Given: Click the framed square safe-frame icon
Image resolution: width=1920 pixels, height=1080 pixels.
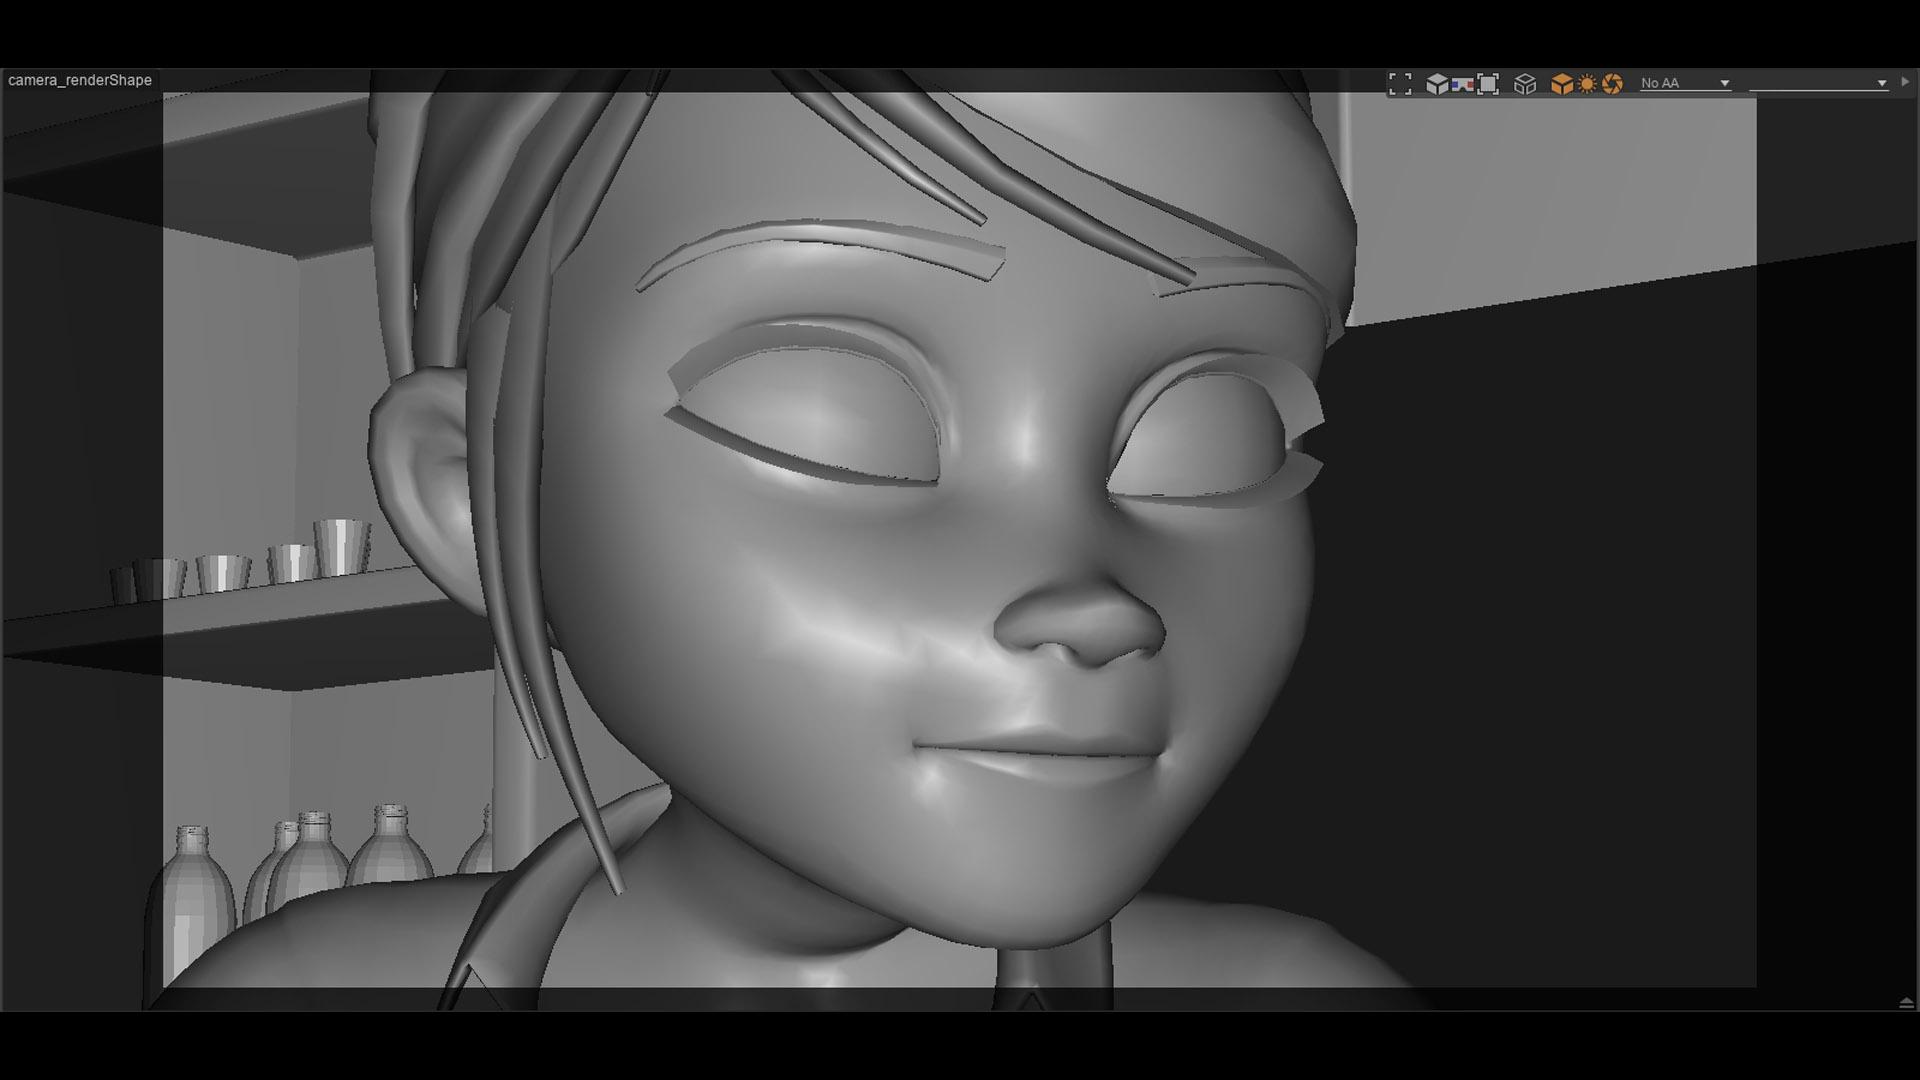Looking at the screenshot, I should [1488, 84].
